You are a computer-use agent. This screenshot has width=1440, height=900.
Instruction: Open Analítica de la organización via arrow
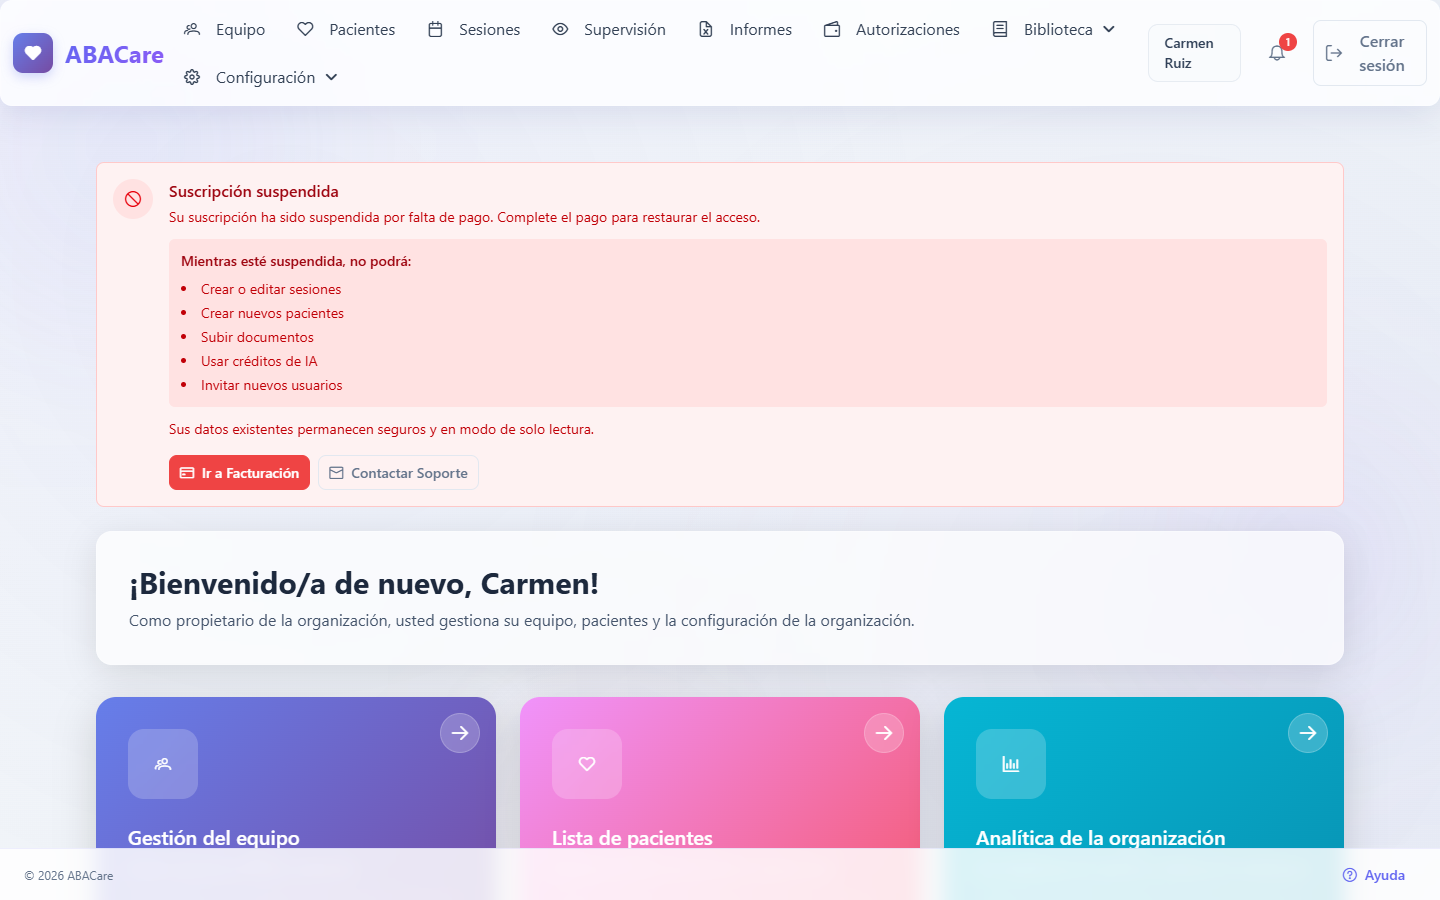1308,733
